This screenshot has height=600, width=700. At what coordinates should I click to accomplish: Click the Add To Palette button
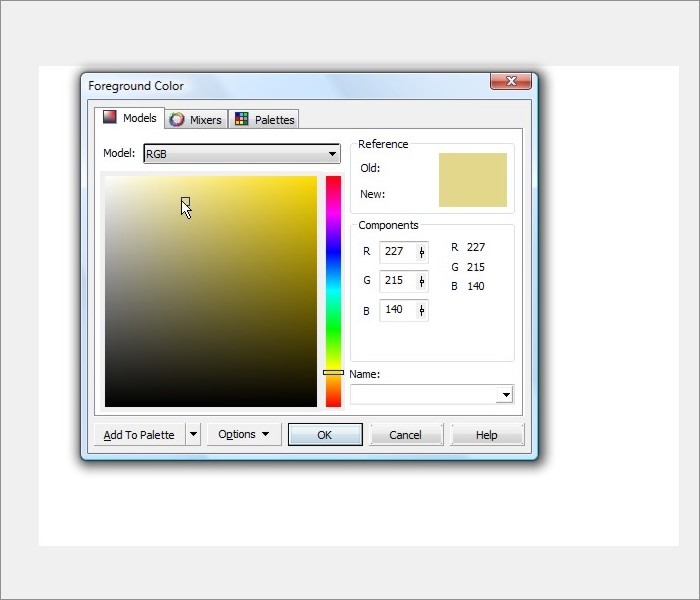[139, 435]
